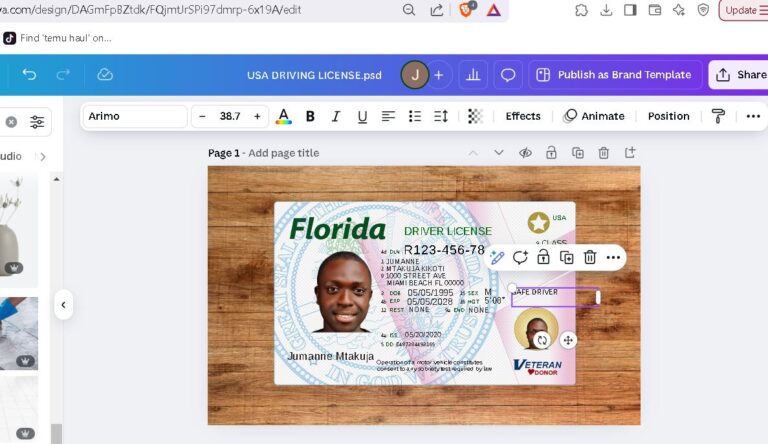768x444 pixels.
Task: Toggle underline formatting
Action: 362,117
